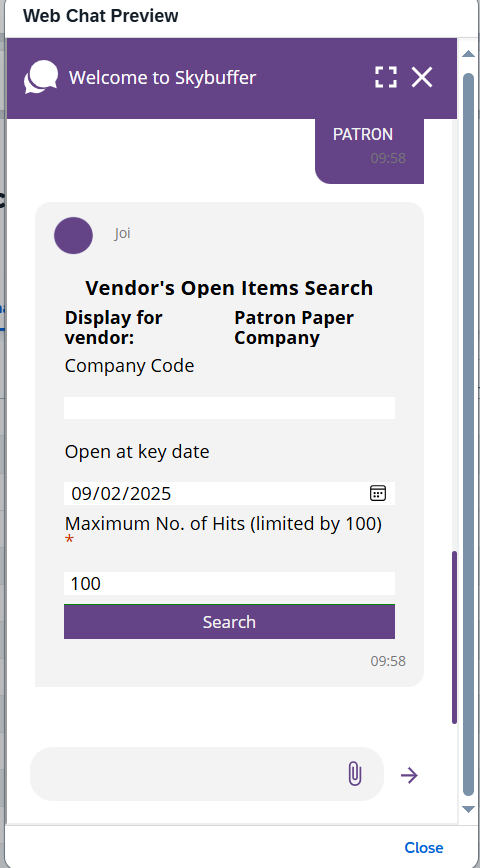This screenshot has height=868, width=480.
Task: Click the outer scrollbar down arrow
Action: click(468, 809)
